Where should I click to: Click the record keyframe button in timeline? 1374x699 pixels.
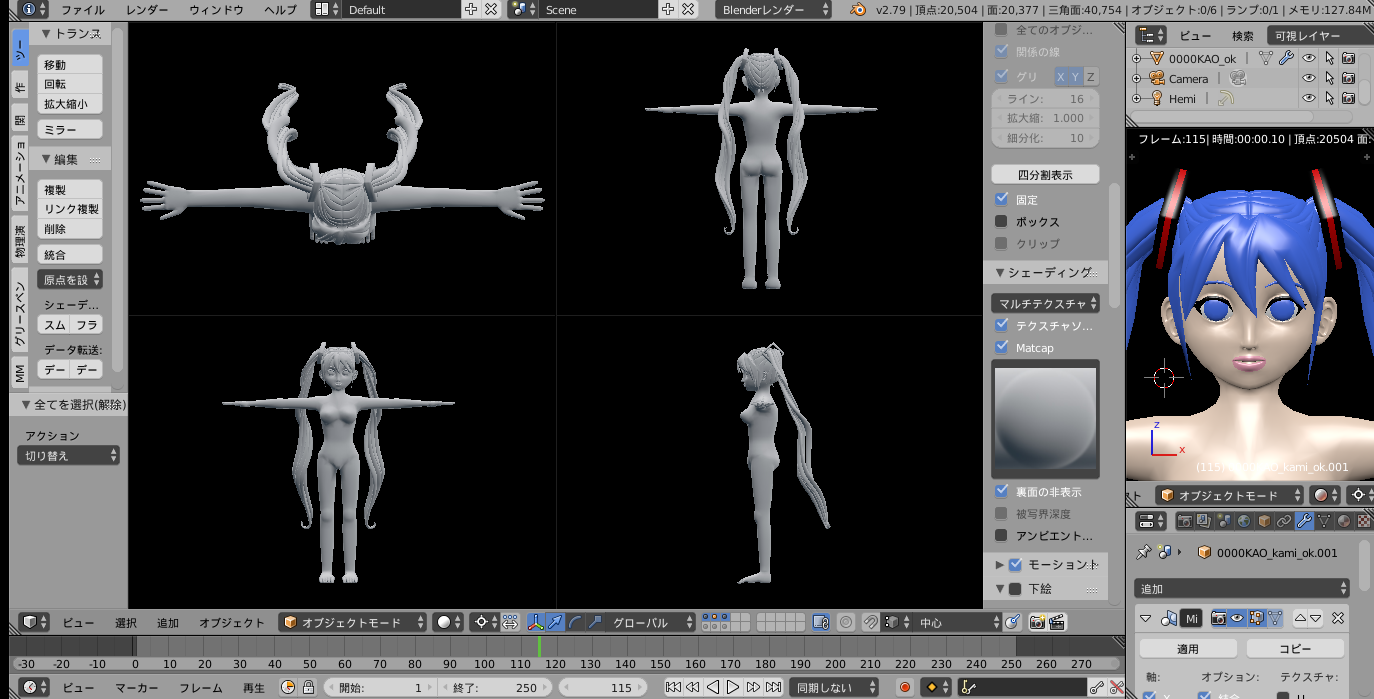(905, 687)
